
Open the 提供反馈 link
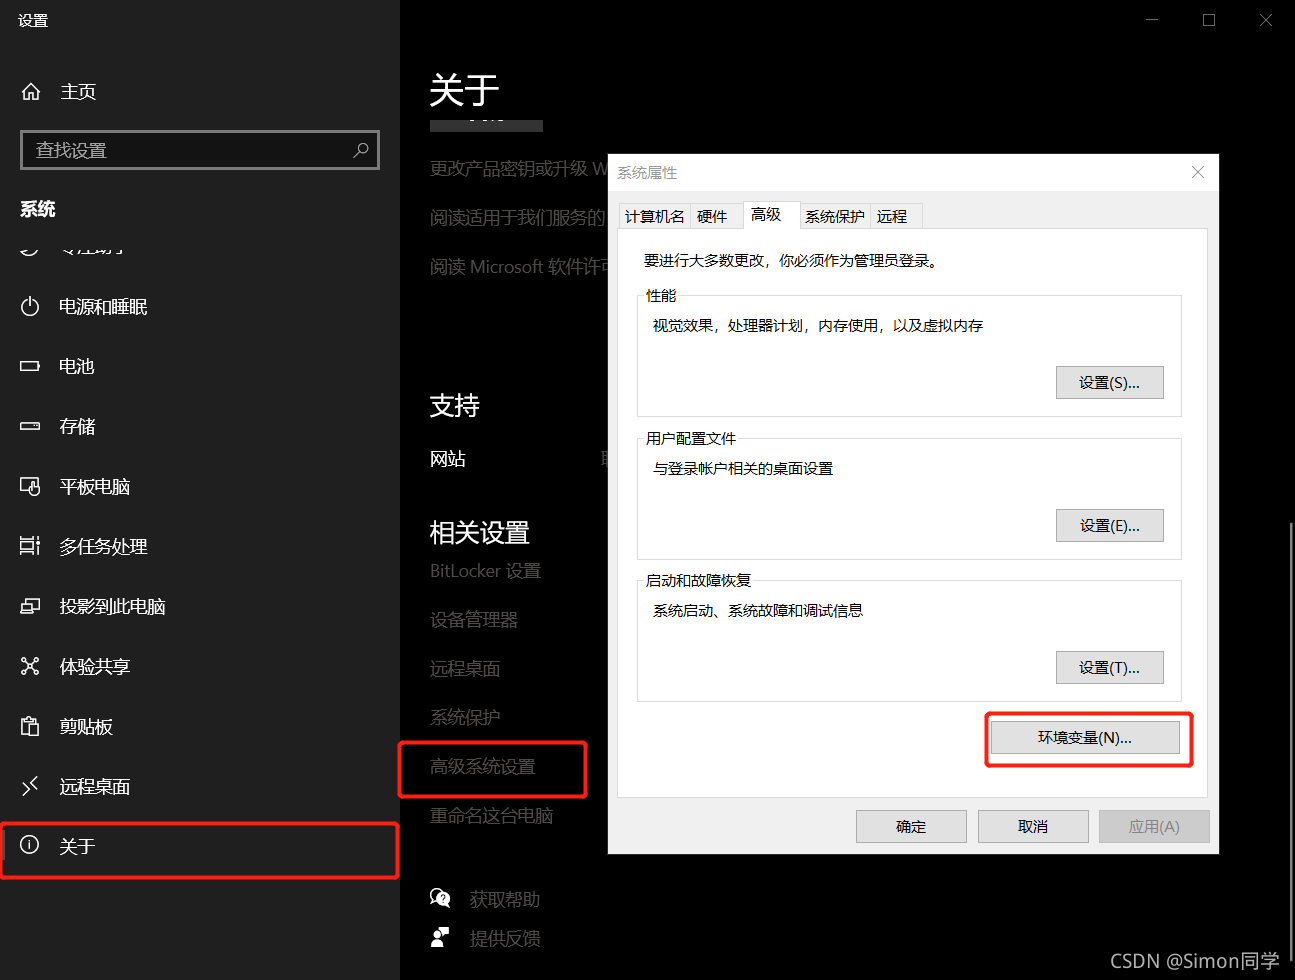[505, 939]
